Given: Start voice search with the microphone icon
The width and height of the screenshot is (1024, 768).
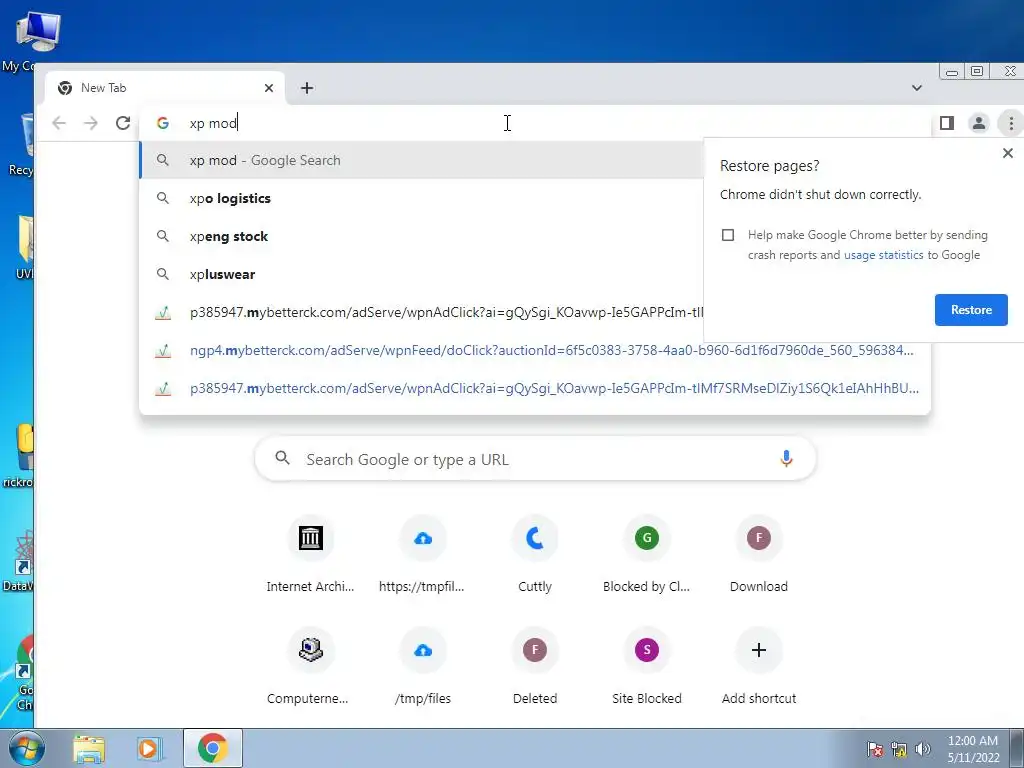Looking at the screenshot, I should [x=786, y=459].
